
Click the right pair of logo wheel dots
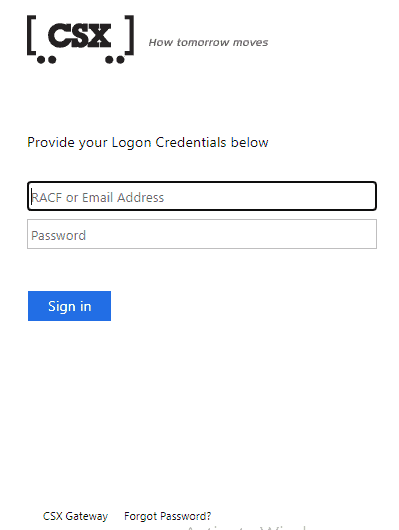(115, 60)
